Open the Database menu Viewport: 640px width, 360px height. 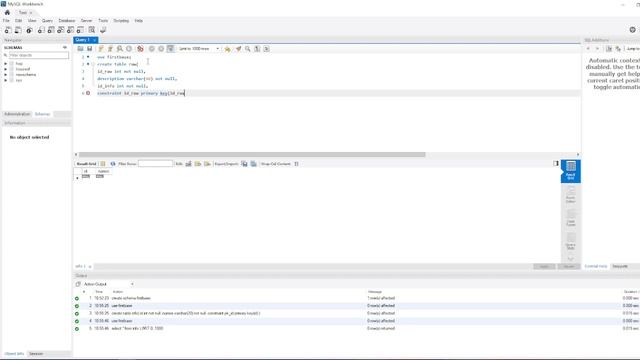67,20
